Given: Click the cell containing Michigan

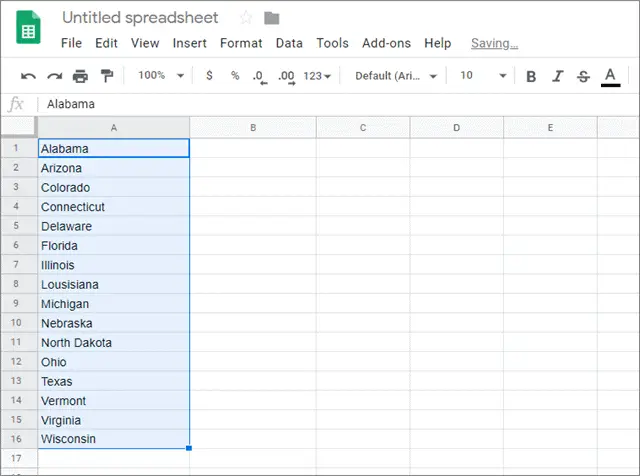Looking at the screenshot, I should click(x=114, y=304).
